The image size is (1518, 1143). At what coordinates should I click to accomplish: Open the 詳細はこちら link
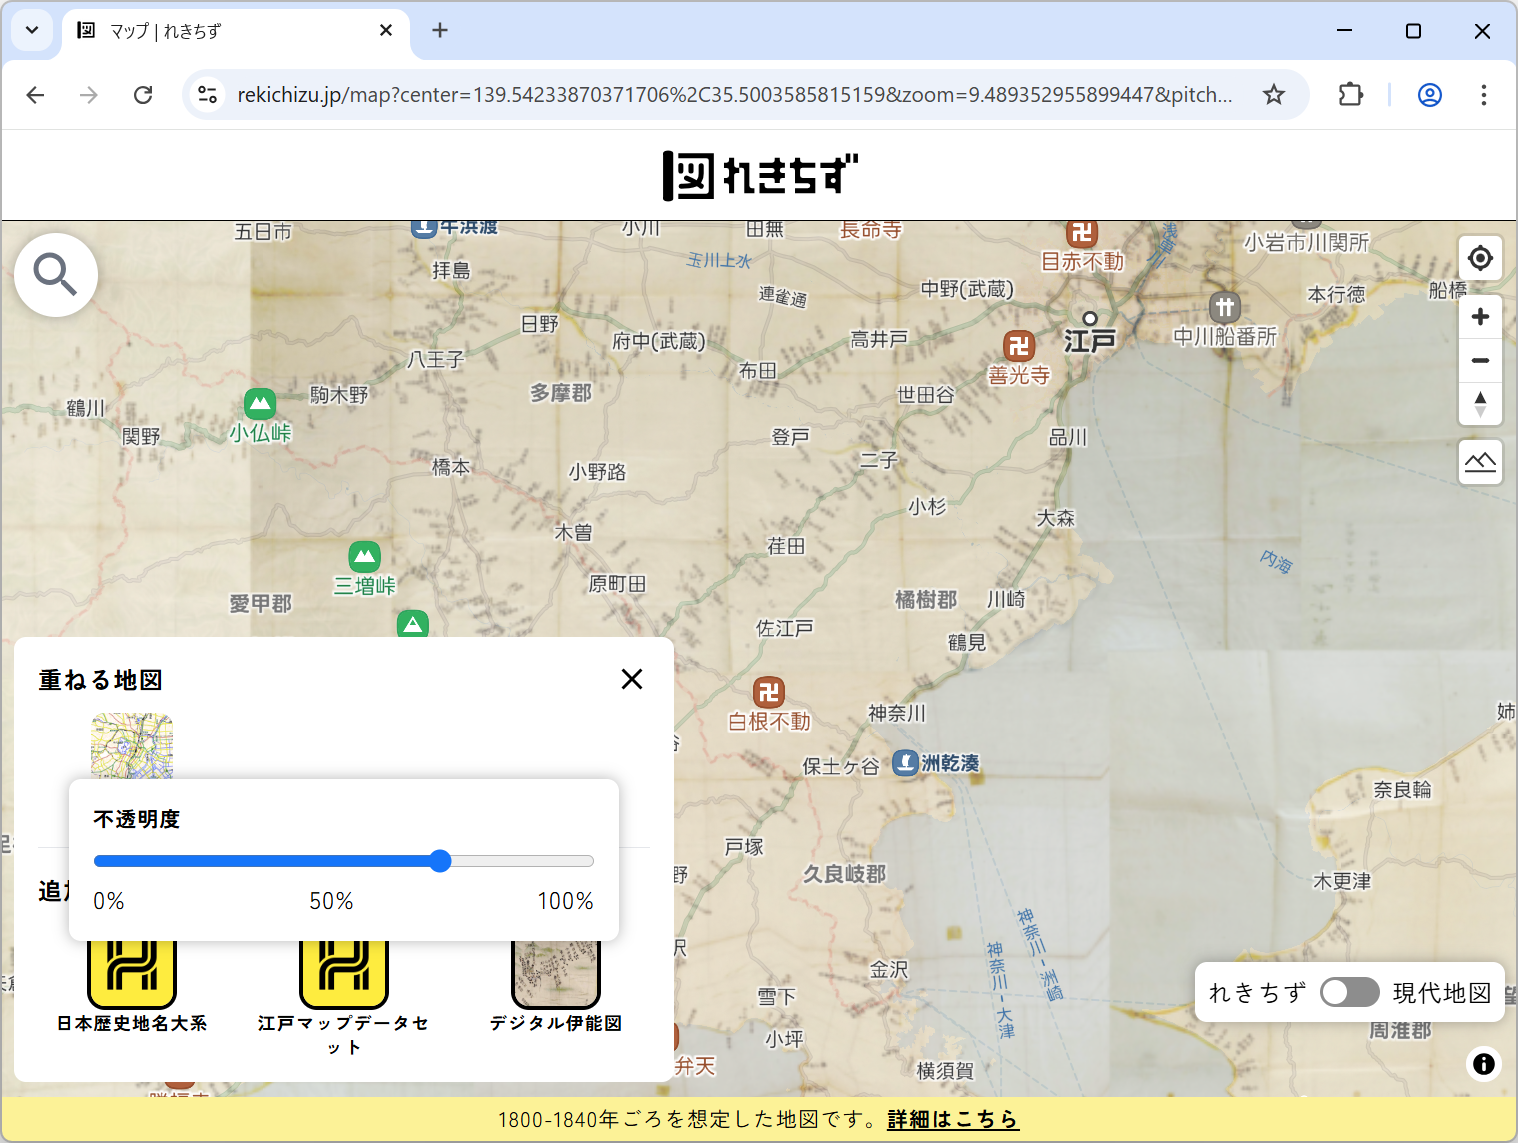pyautogui.click(x=952, y=1120)
